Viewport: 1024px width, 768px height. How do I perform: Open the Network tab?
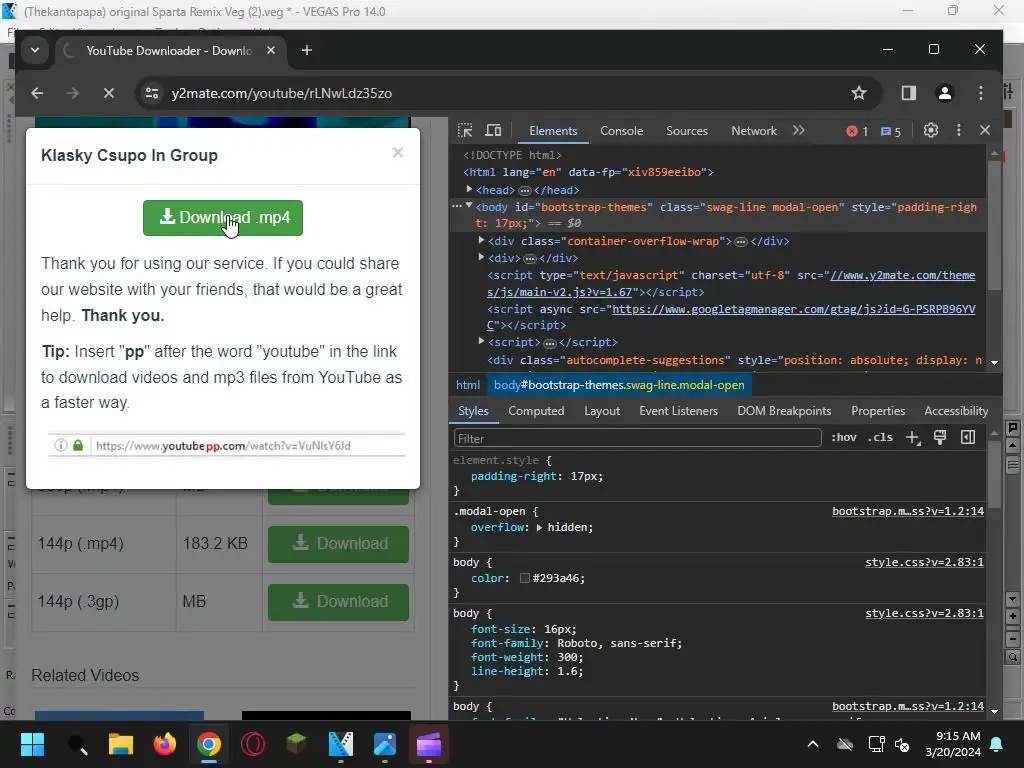754,131
